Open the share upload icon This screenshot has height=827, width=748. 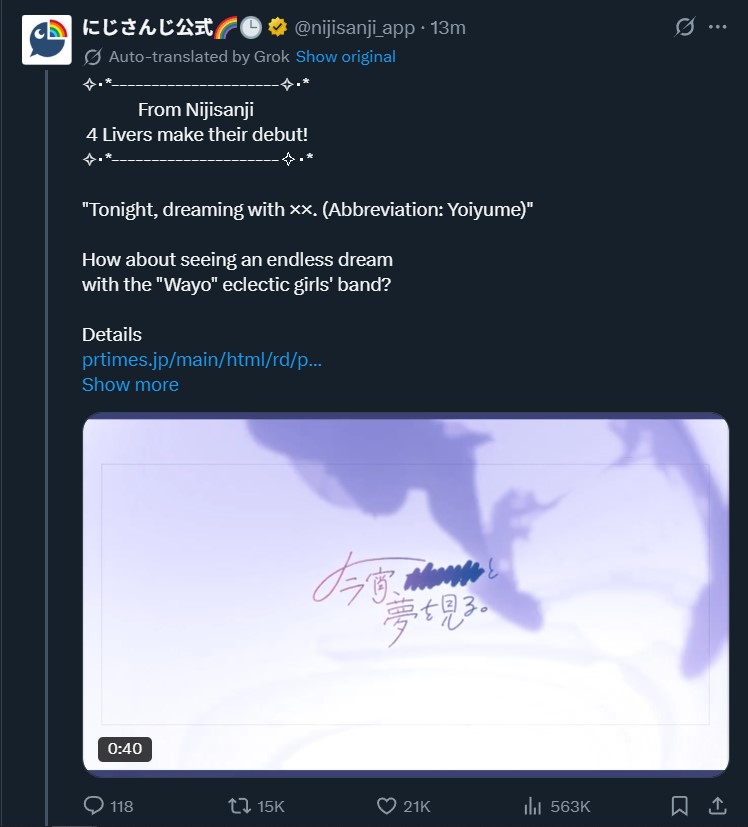coord(717,805)
